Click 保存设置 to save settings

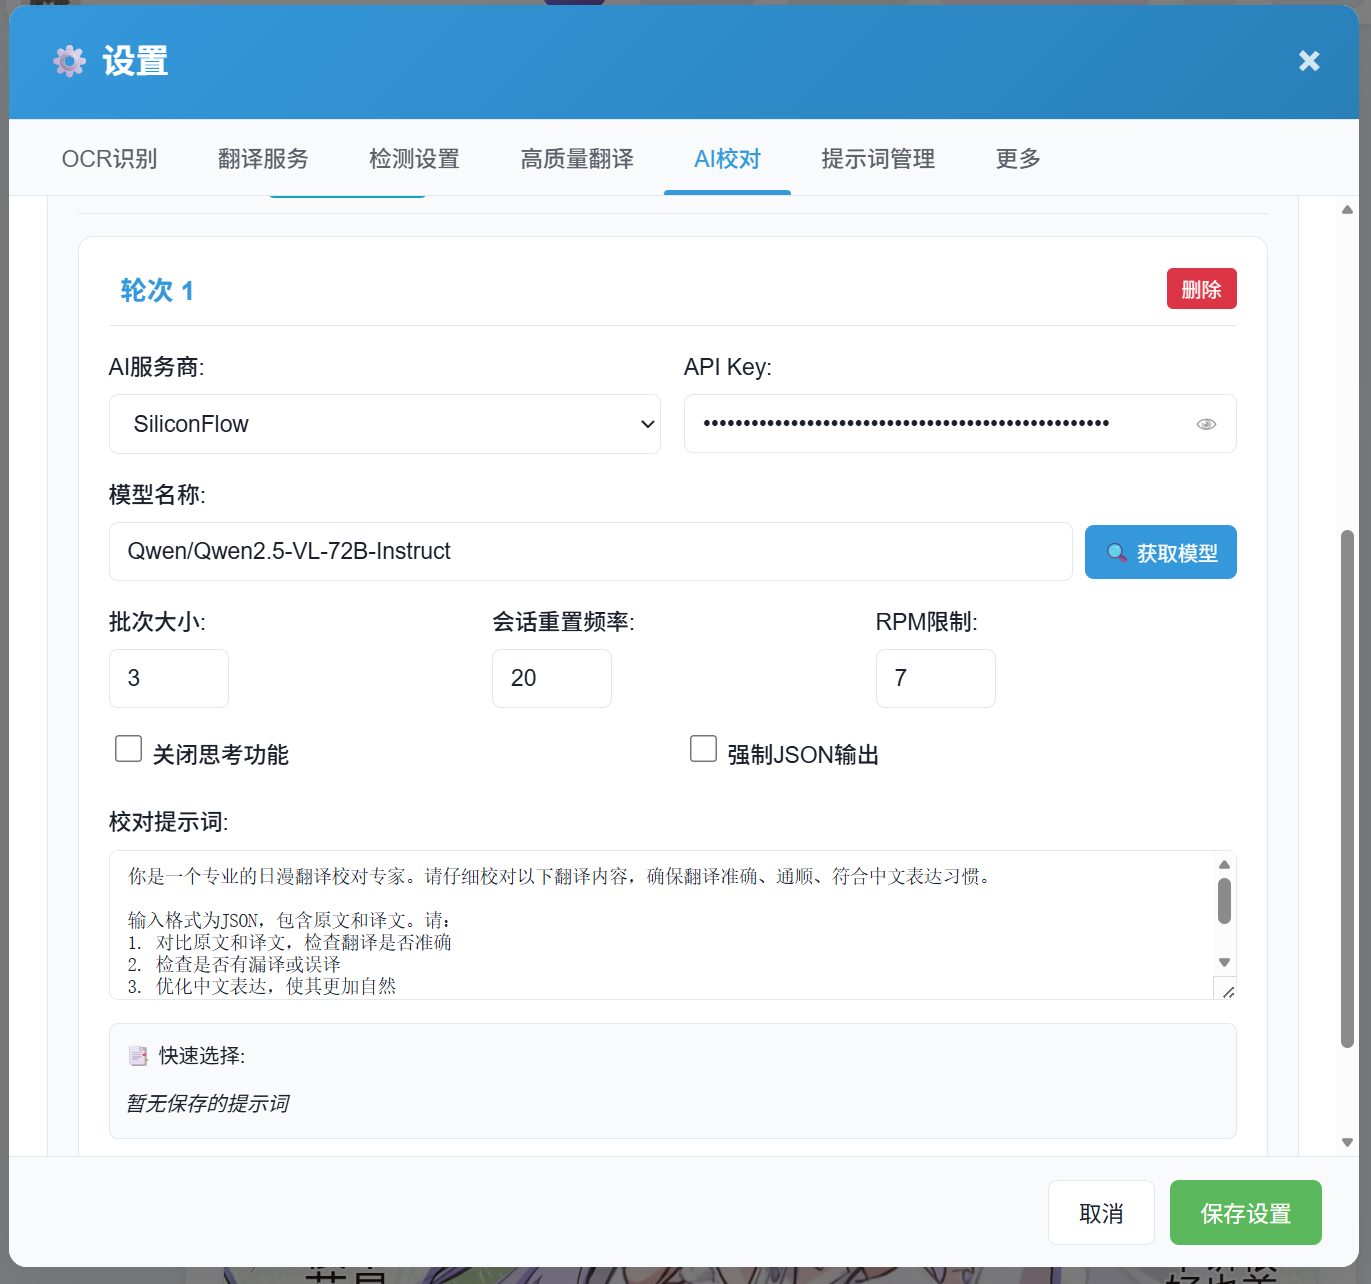tap(1245, 1213)
